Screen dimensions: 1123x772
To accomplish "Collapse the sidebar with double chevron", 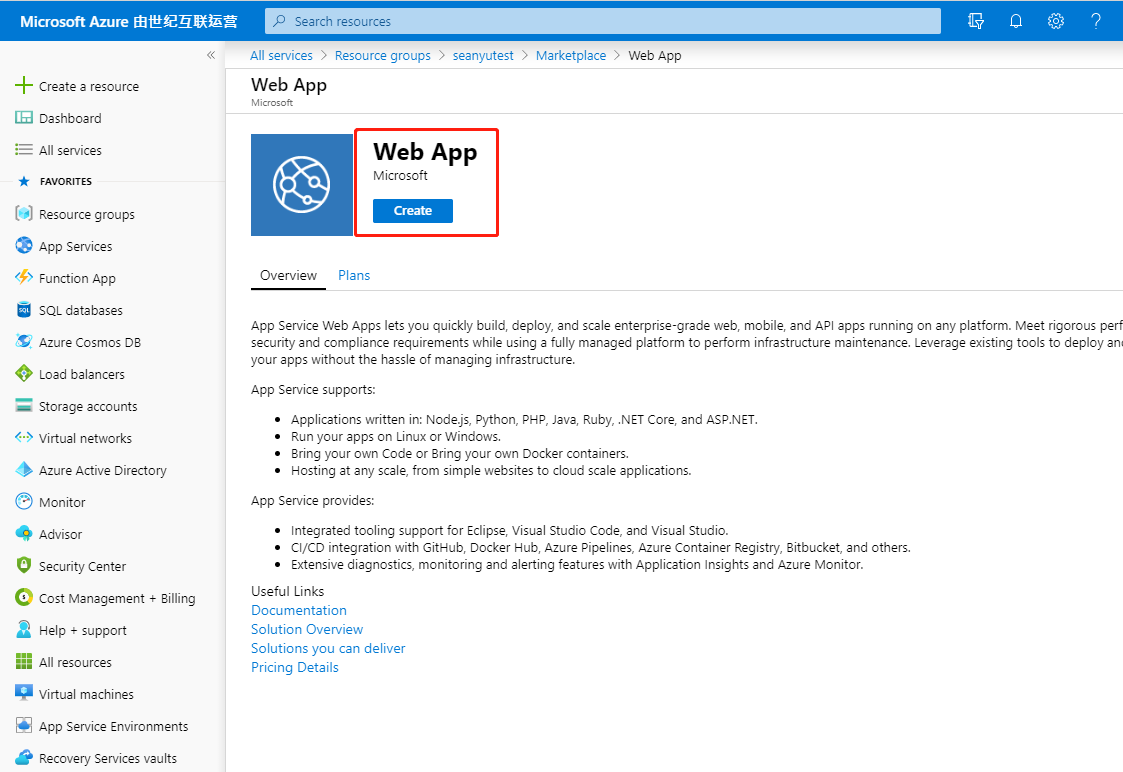I will point(211,55).
